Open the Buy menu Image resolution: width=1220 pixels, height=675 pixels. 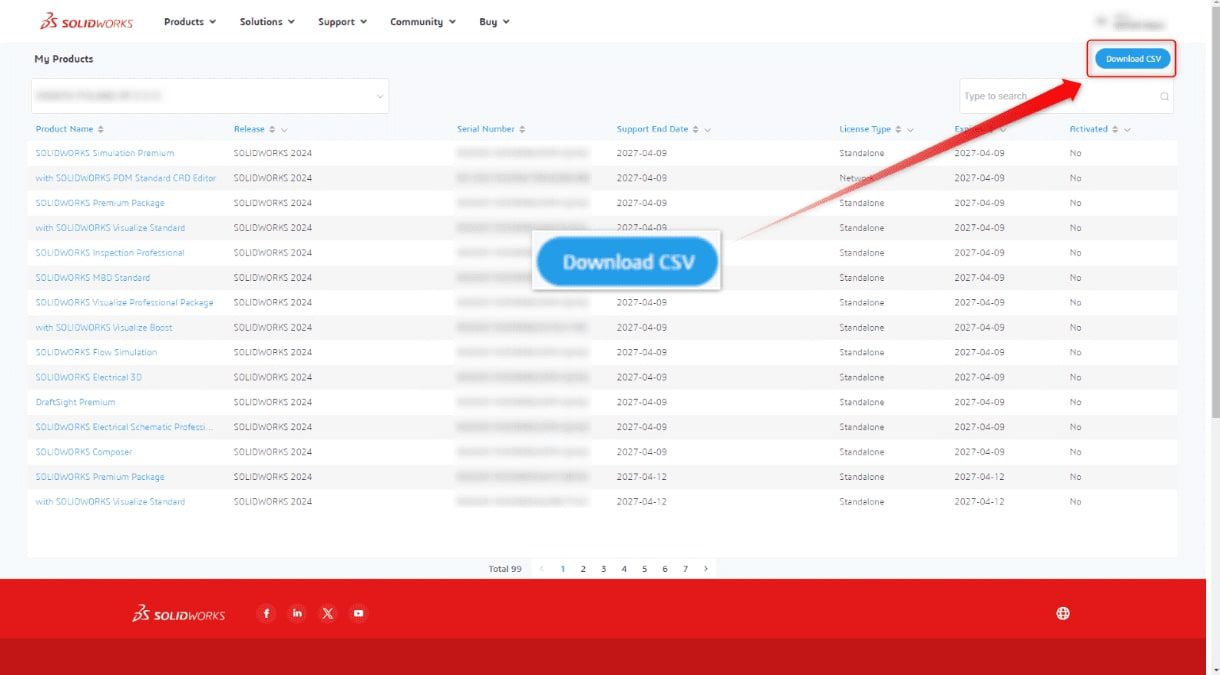[494, 21]
